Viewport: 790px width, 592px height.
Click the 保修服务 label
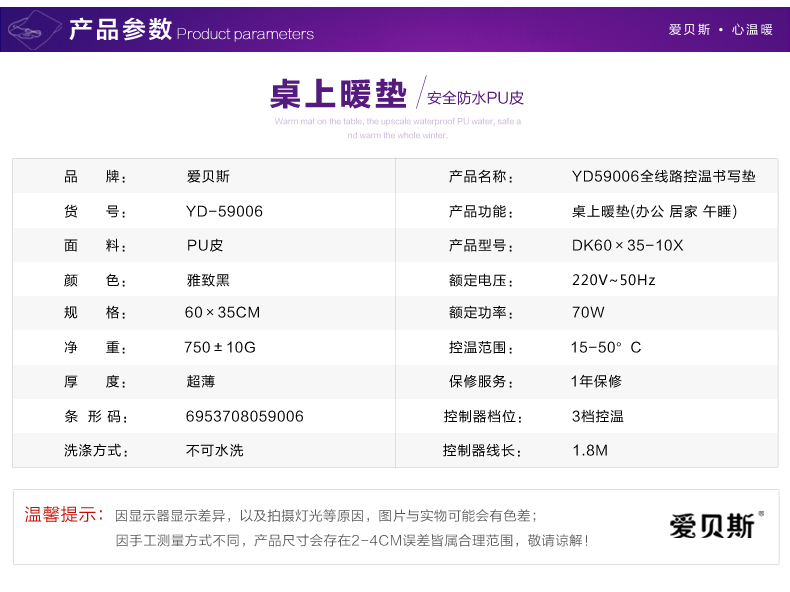tap(481, 381)
